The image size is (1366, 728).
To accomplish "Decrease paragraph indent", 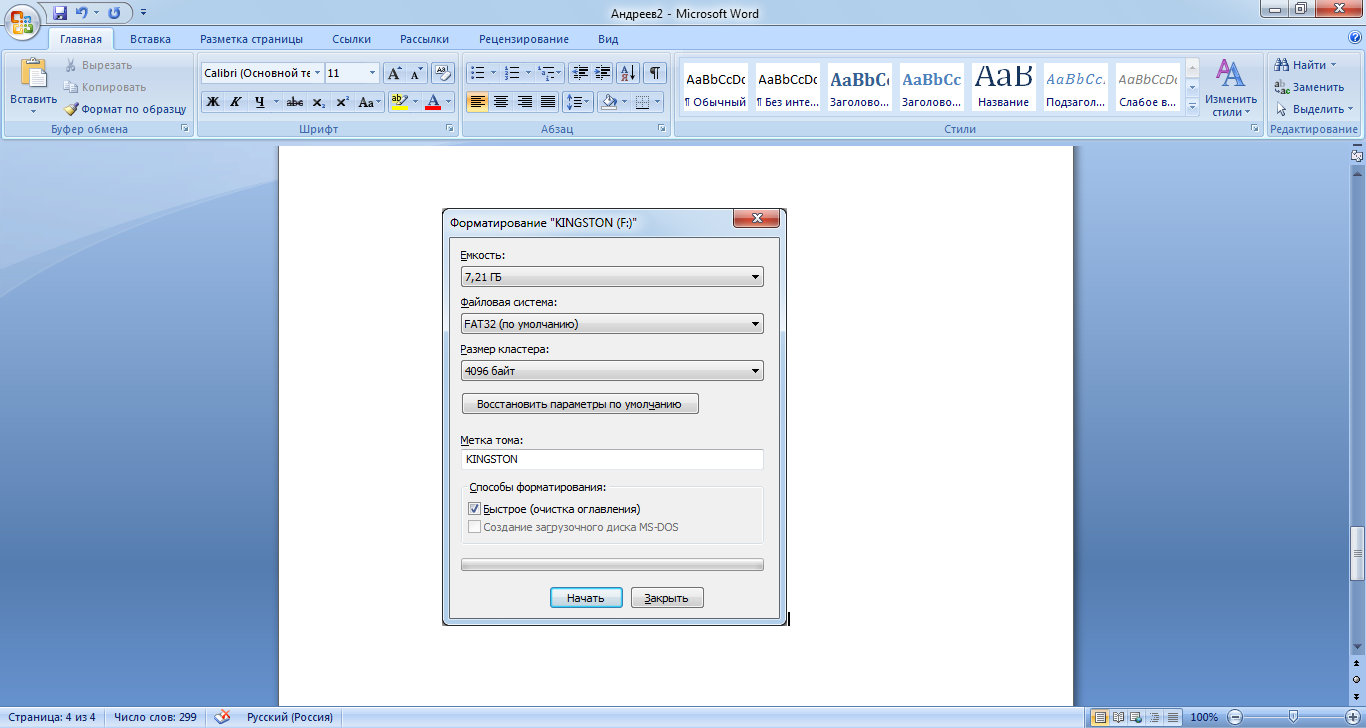I will 580,73.
